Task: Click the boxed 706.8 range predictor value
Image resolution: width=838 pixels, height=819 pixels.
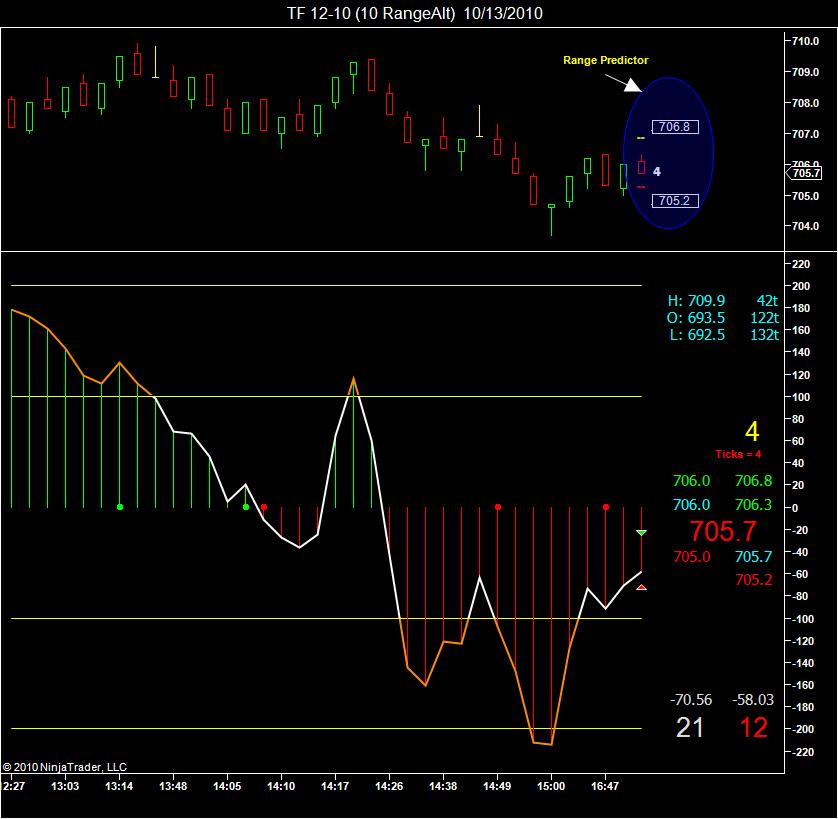Action: [675, 127]
